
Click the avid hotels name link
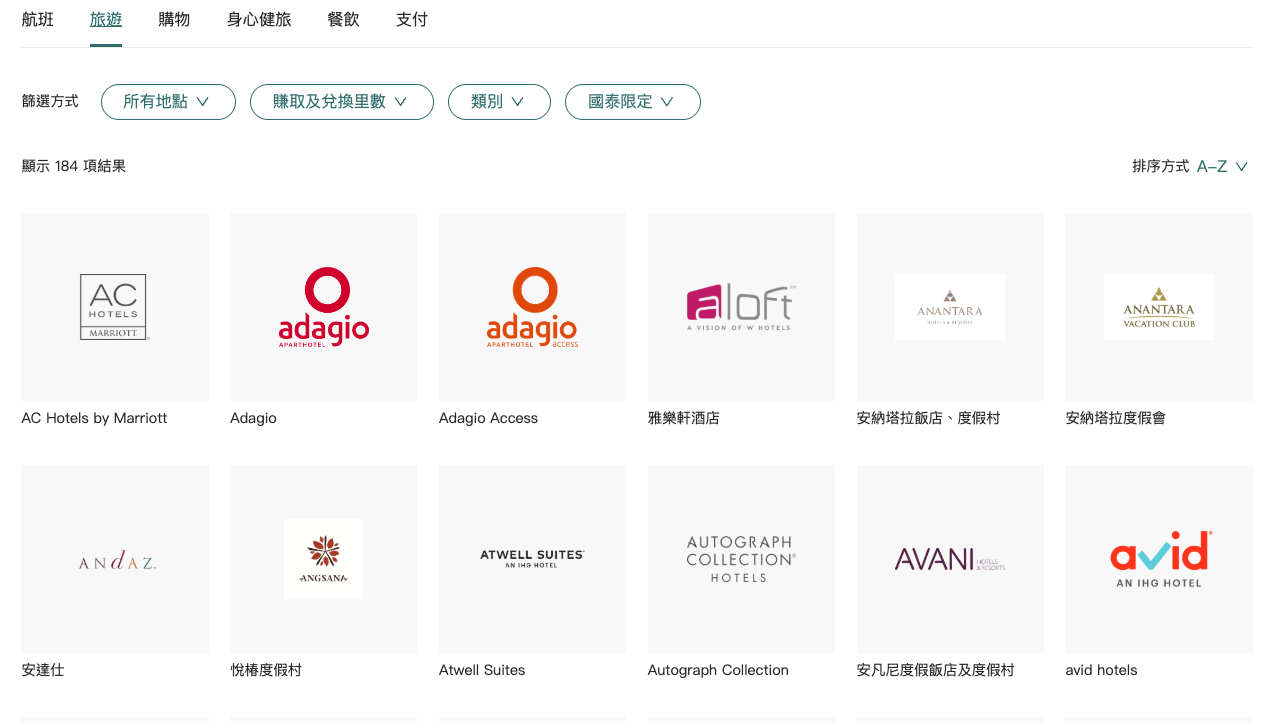1101,670
